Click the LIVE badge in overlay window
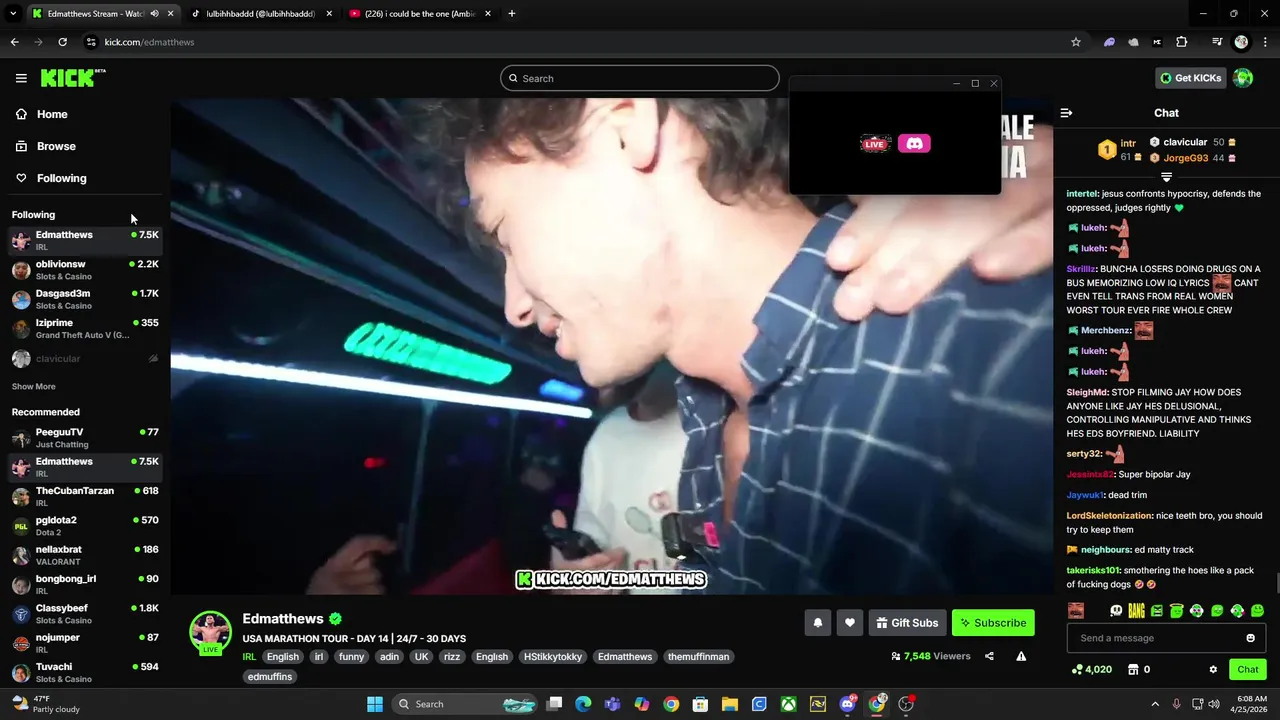This screenshot has width=1280, height=720. coord(875,144)
